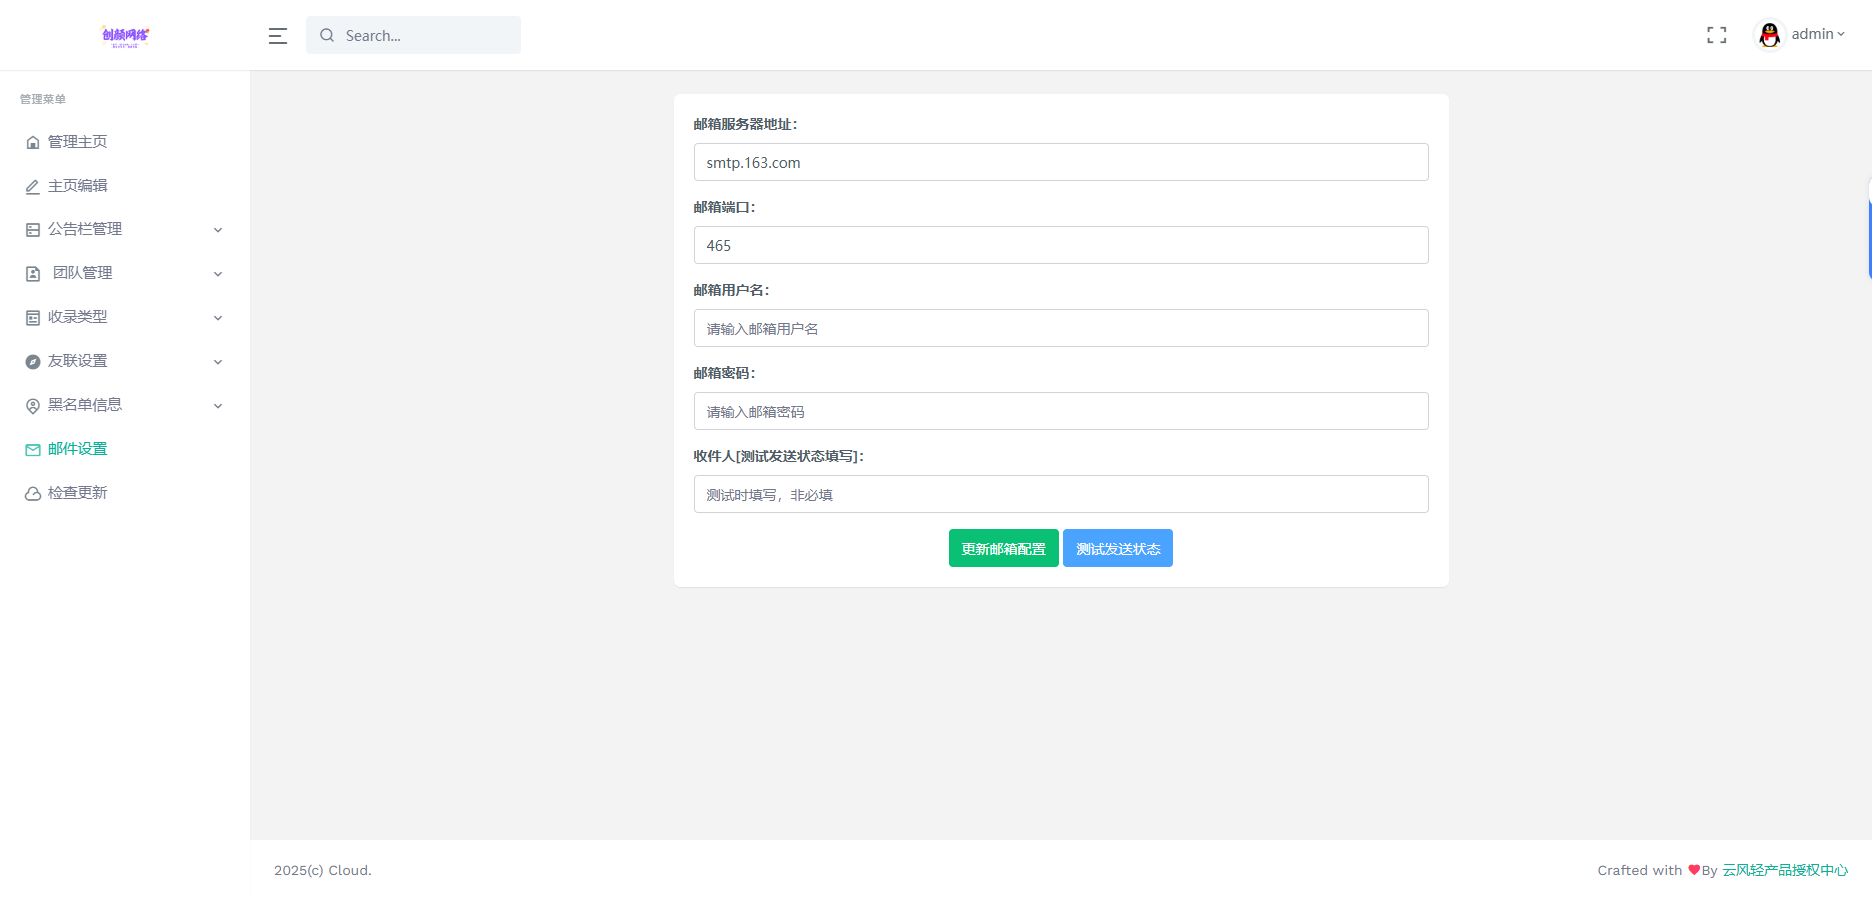Open the admin account dropdown
Screen dimensions: 1872x900
click(1812, 33)
